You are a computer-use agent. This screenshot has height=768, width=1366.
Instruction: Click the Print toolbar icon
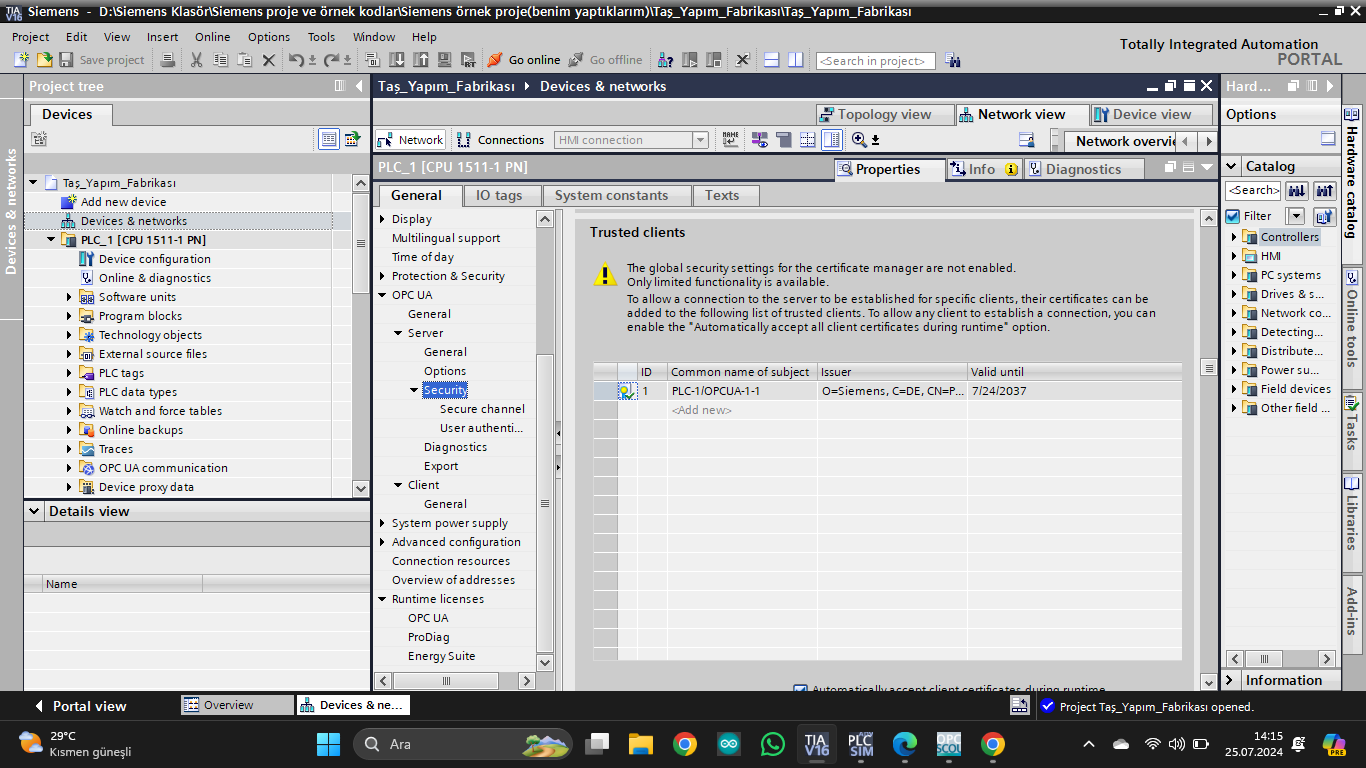[x=168, y=60]
